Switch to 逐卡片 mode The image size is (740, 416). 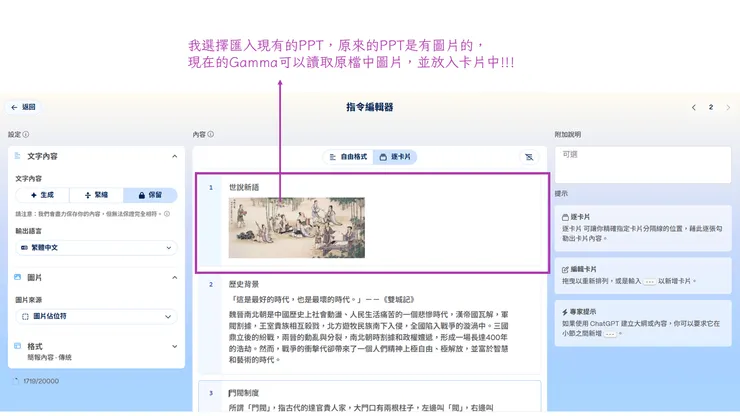pos(395,157)
